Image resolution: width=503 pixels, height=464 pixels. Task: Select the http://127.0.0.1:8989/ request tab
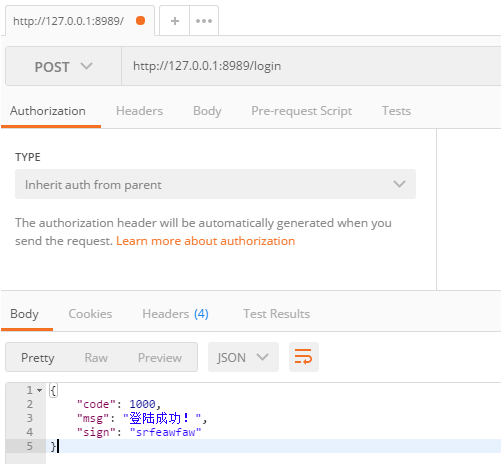pos(80,21)
